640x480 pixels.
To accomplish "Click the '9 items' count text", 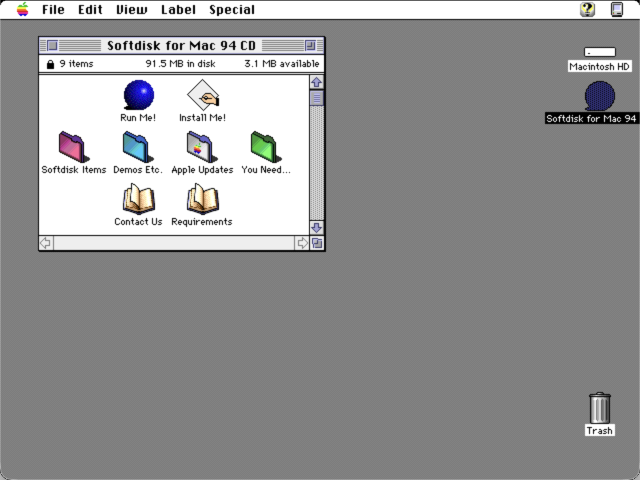I will pyautogui.click(x=76, y=64).
